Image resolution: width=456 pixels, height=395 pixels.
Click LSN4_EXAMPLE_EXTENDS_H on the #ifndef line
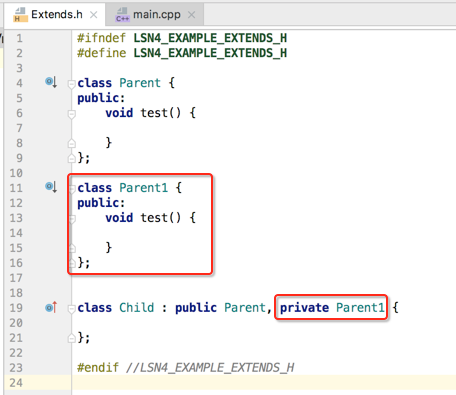coord(210,38)
